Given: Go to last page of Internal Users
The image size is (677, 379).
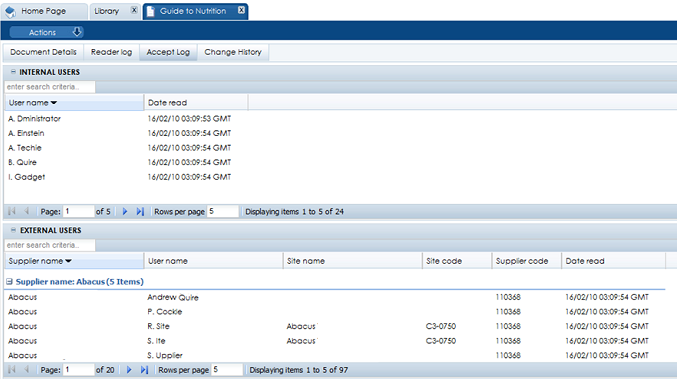Looking at the screenshot, I should pos(140,212).
